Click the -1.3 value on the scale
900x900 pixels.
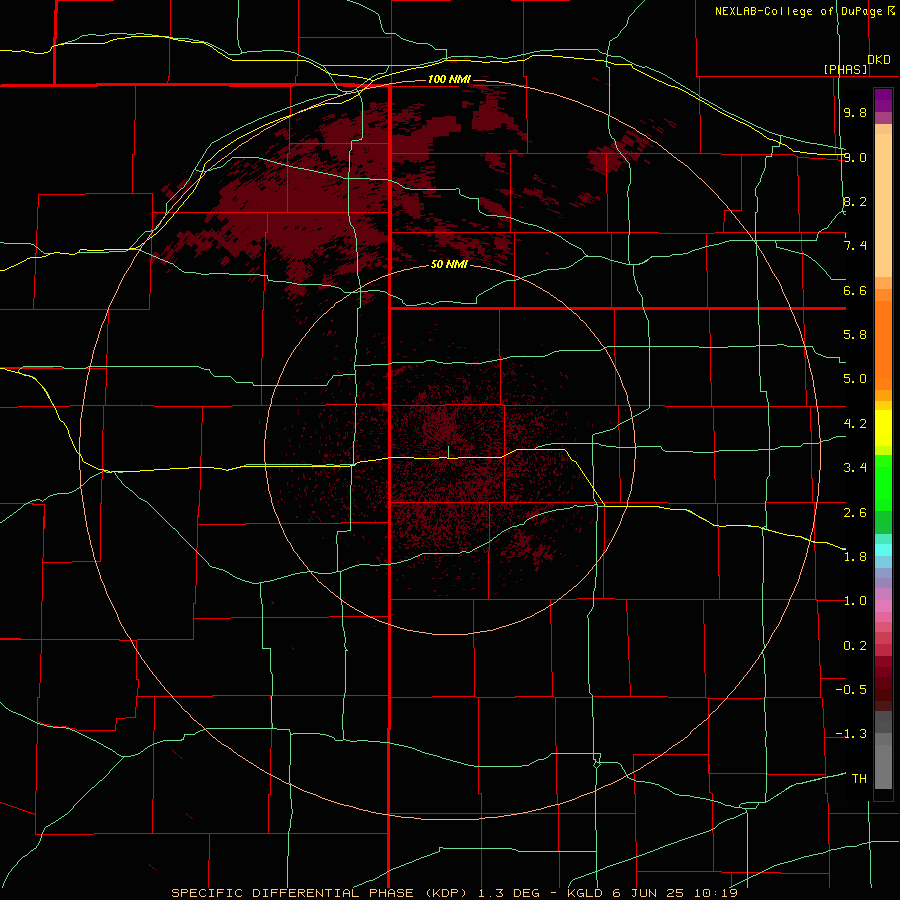click(851, 734)
